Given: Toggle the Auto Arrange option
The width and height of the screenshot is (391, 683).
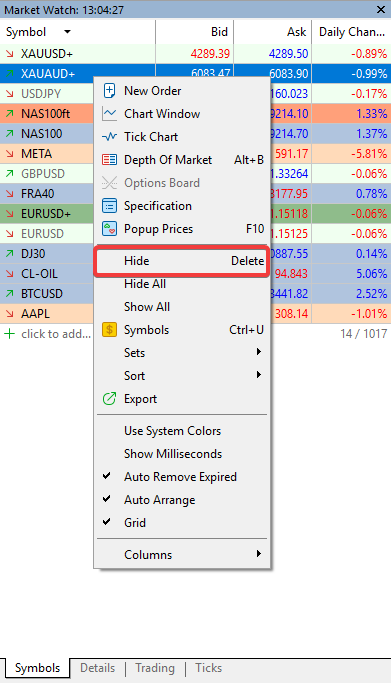Looking at the screenshot, I should coord(182,500).
